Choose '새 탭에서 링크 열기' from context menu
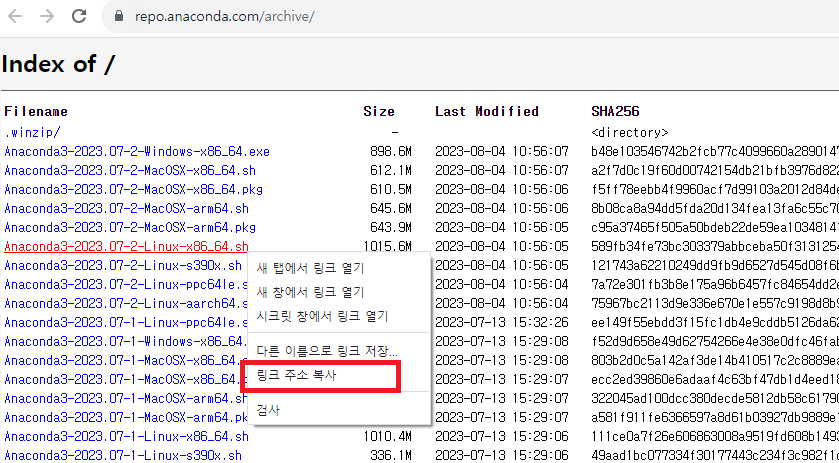 pyautogui.click(x=310, y=268)
